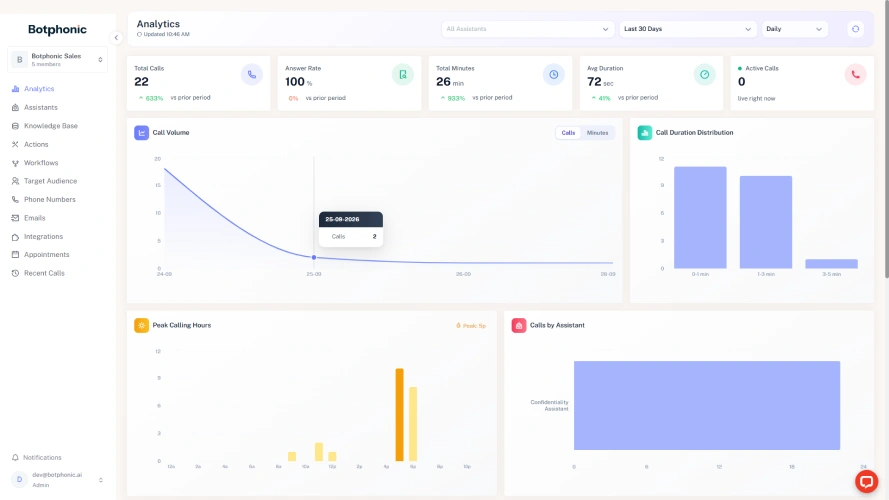889x500 pixels.
Task: Open the Emails page
Action: [x=35, y=218]
